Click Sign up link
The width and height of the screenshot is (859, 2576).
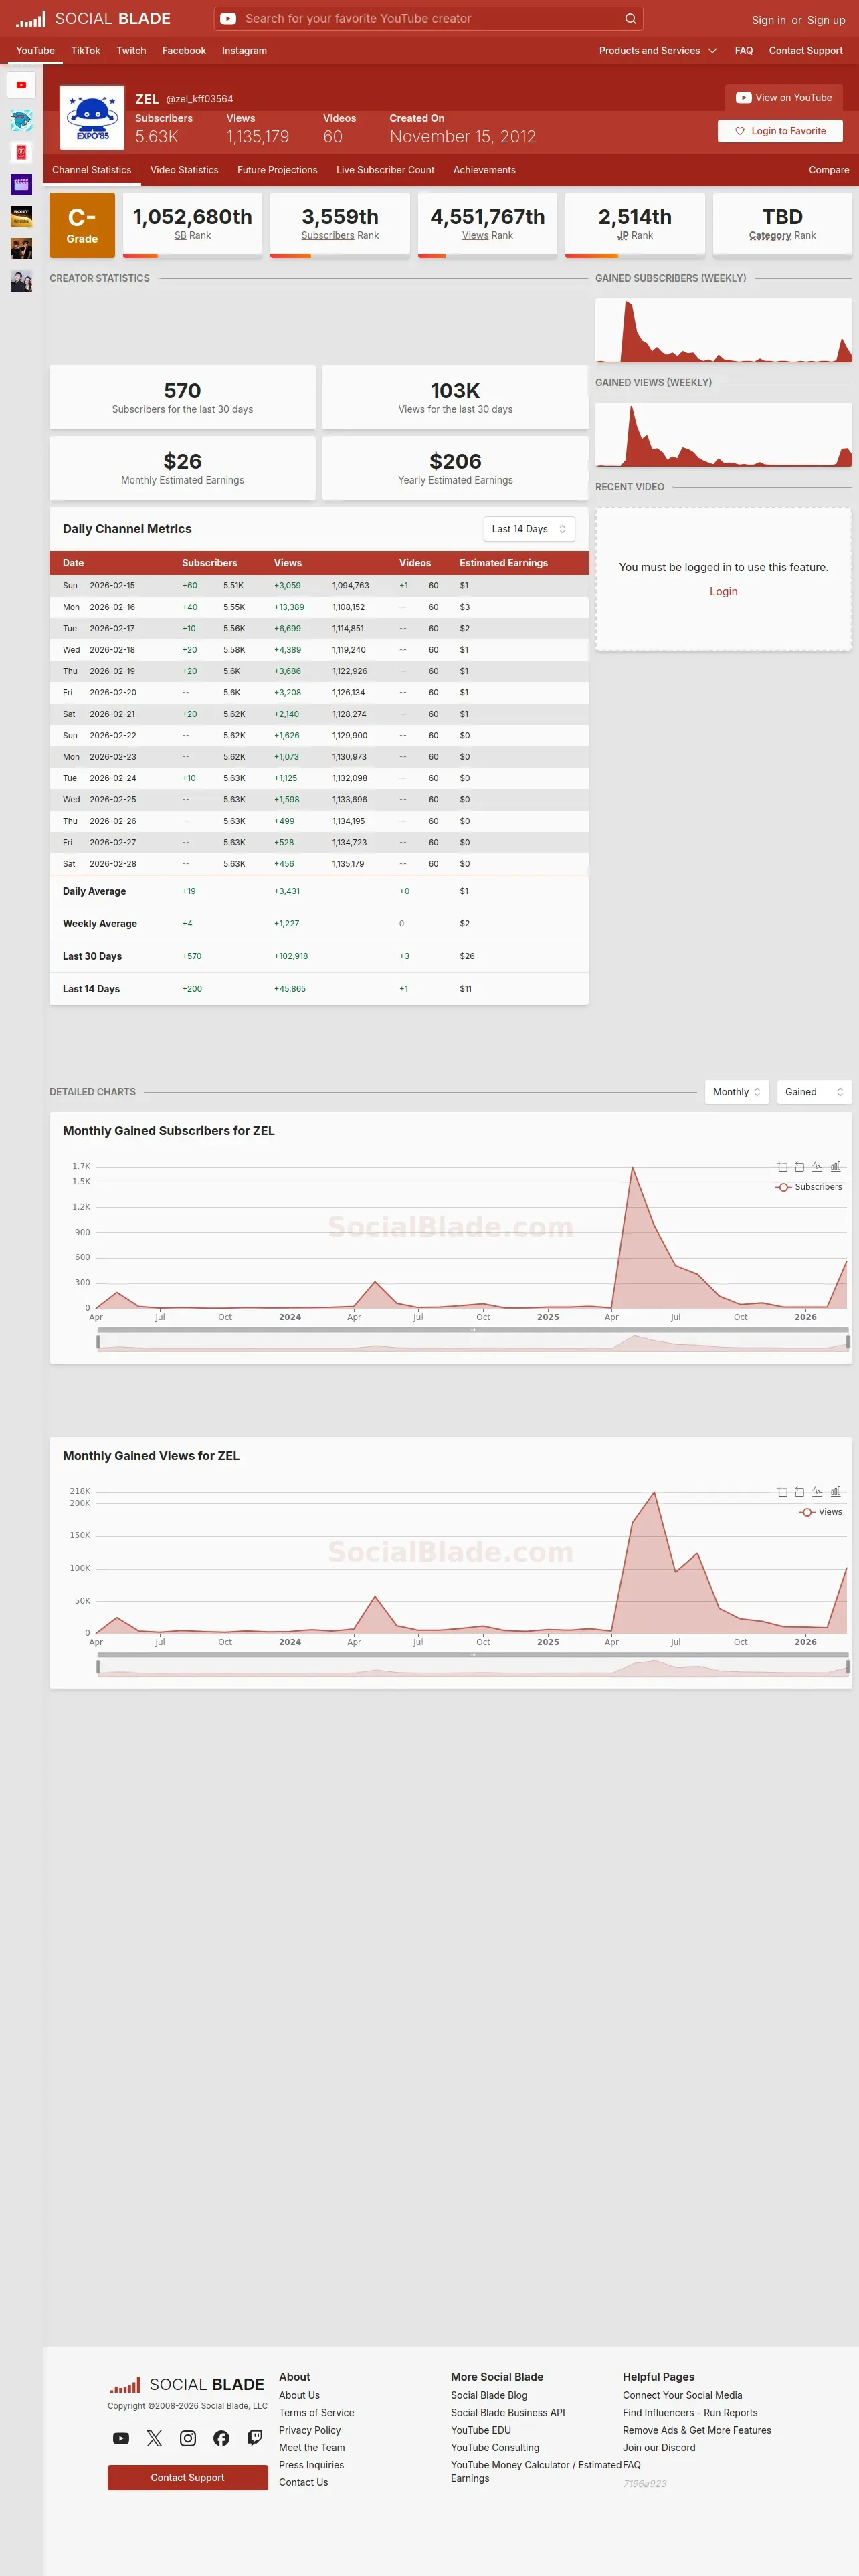(826, 20)
